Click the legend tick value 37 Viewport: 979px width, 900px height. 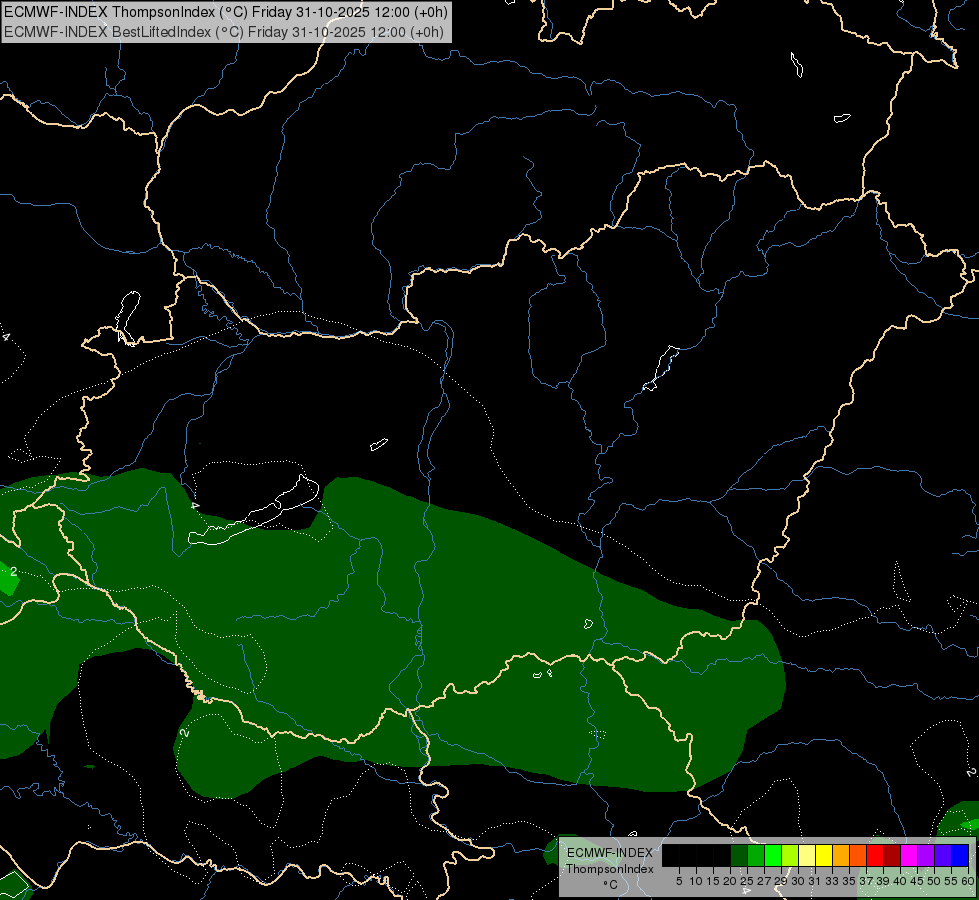[867, 881]
